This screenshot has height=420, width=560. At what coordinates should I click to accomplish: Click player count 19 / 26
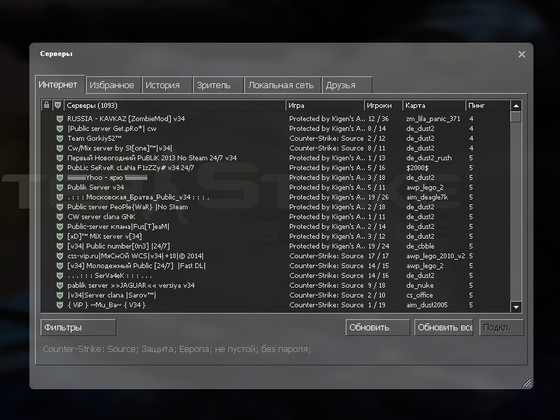(378, 197)
